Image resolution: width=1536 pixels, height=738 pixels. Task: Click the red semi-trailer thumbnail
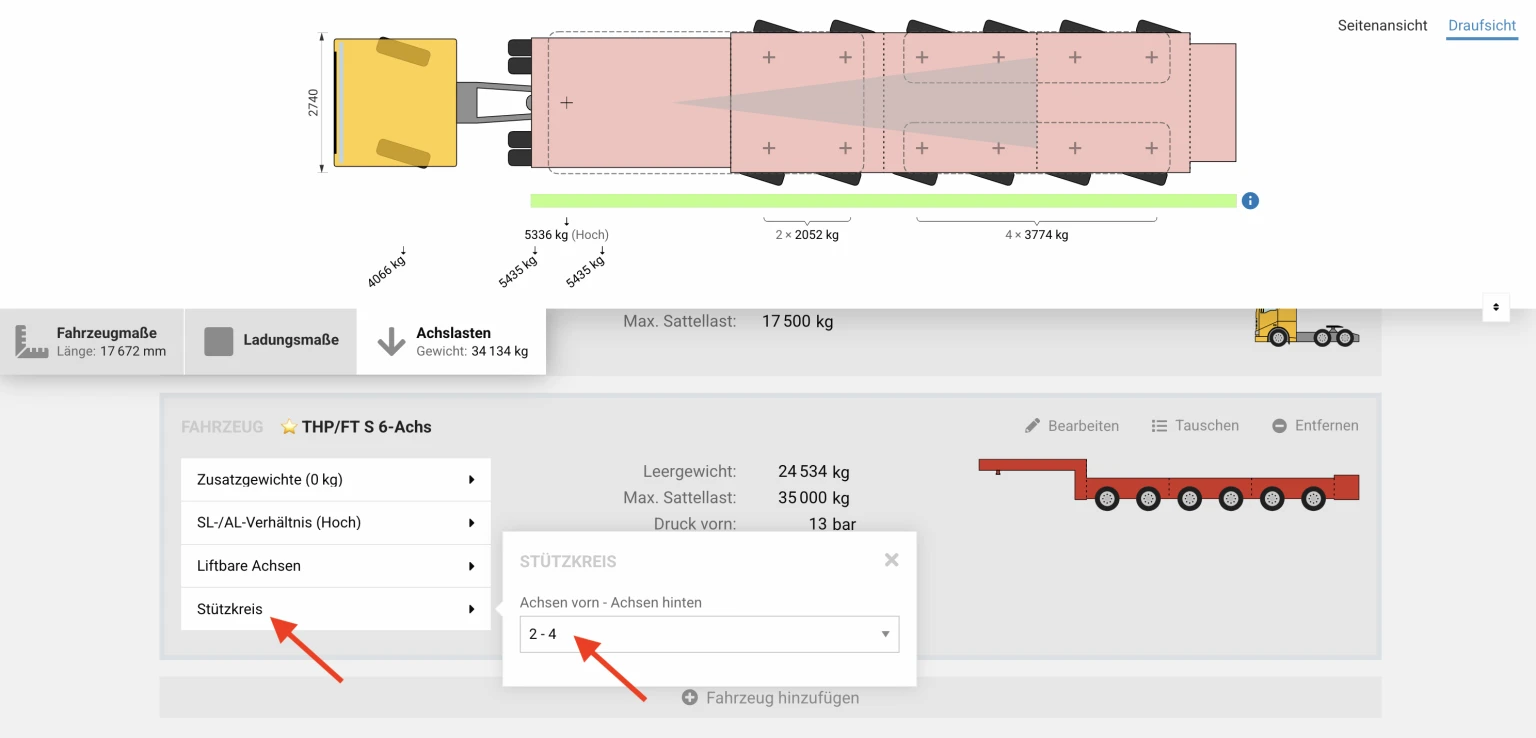[1168, 484]
